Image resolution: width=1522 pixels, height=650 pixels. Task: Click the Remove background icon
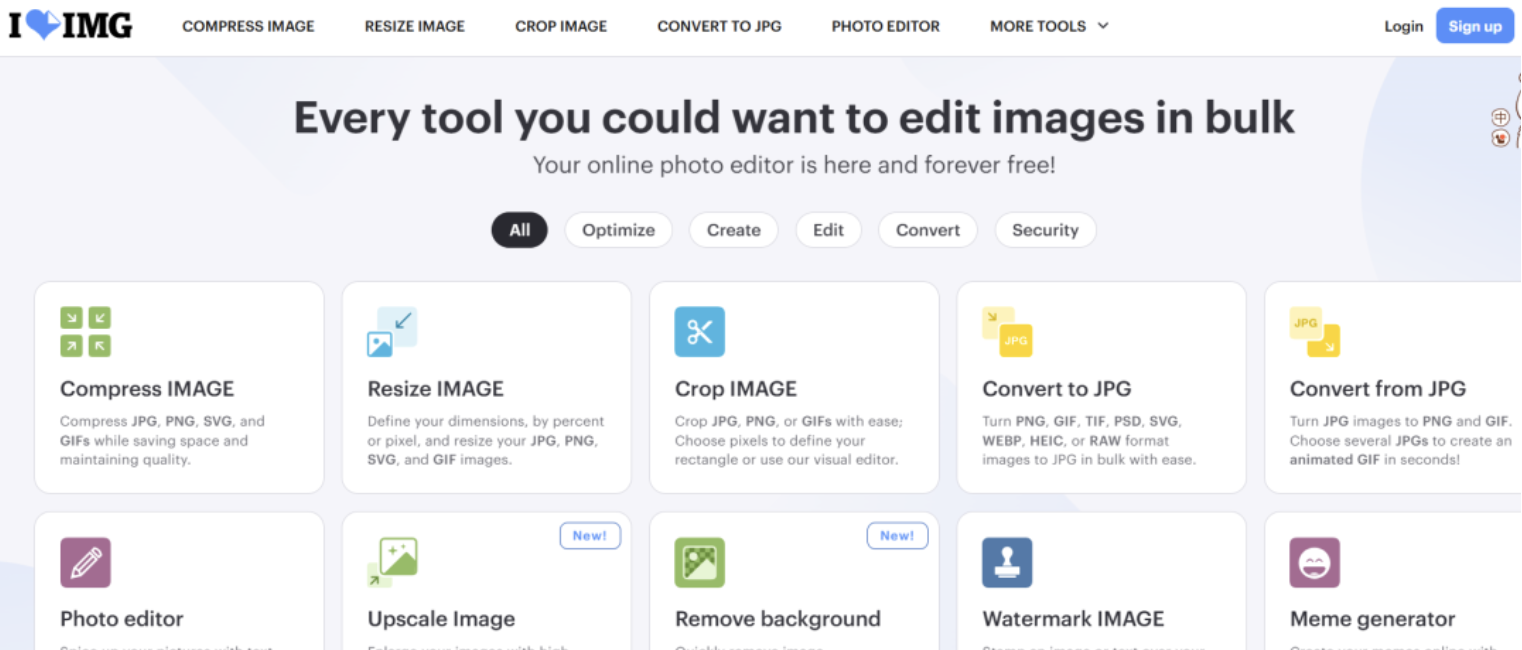(699, 562)
